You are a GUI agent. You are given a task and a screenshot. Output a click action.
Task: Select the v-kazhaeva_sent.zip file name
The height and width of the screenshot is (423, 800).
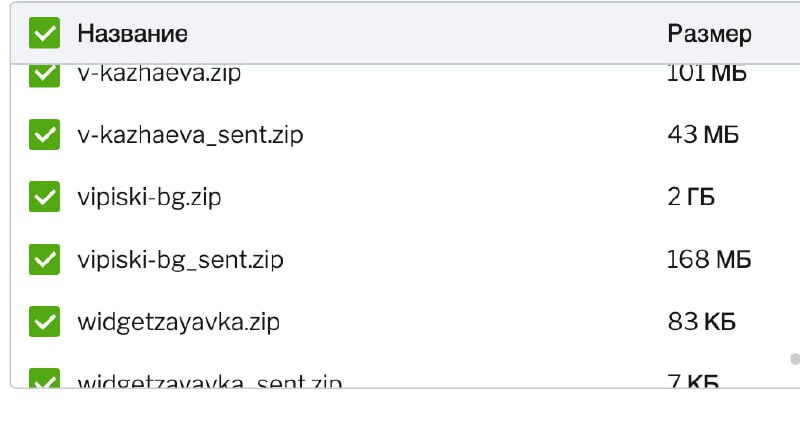(x=190, y=135)
